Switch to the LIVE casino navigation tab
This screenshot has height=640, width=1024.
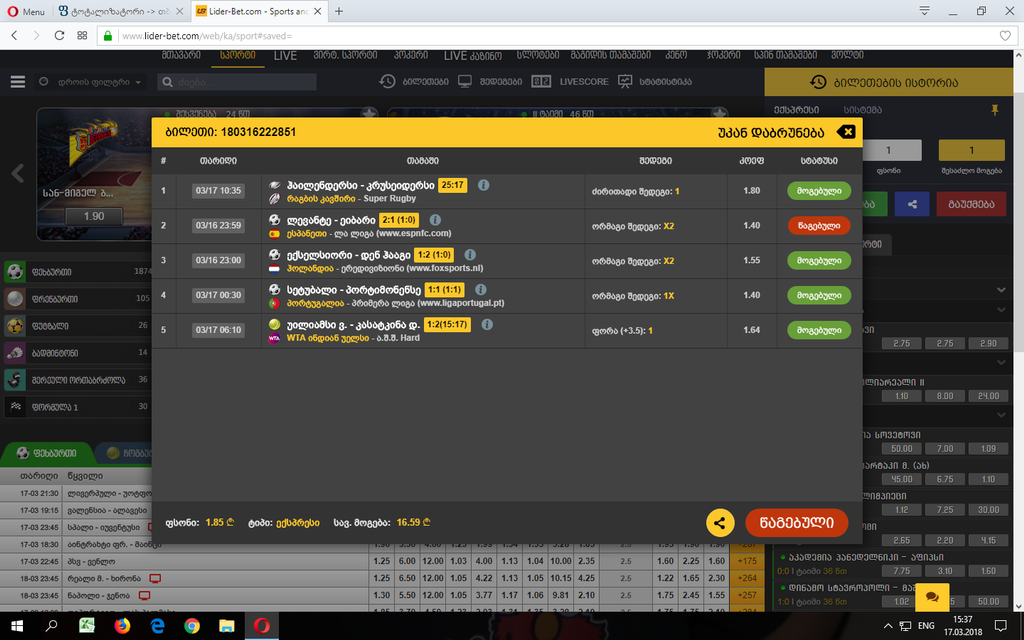(x=473, y=56)
